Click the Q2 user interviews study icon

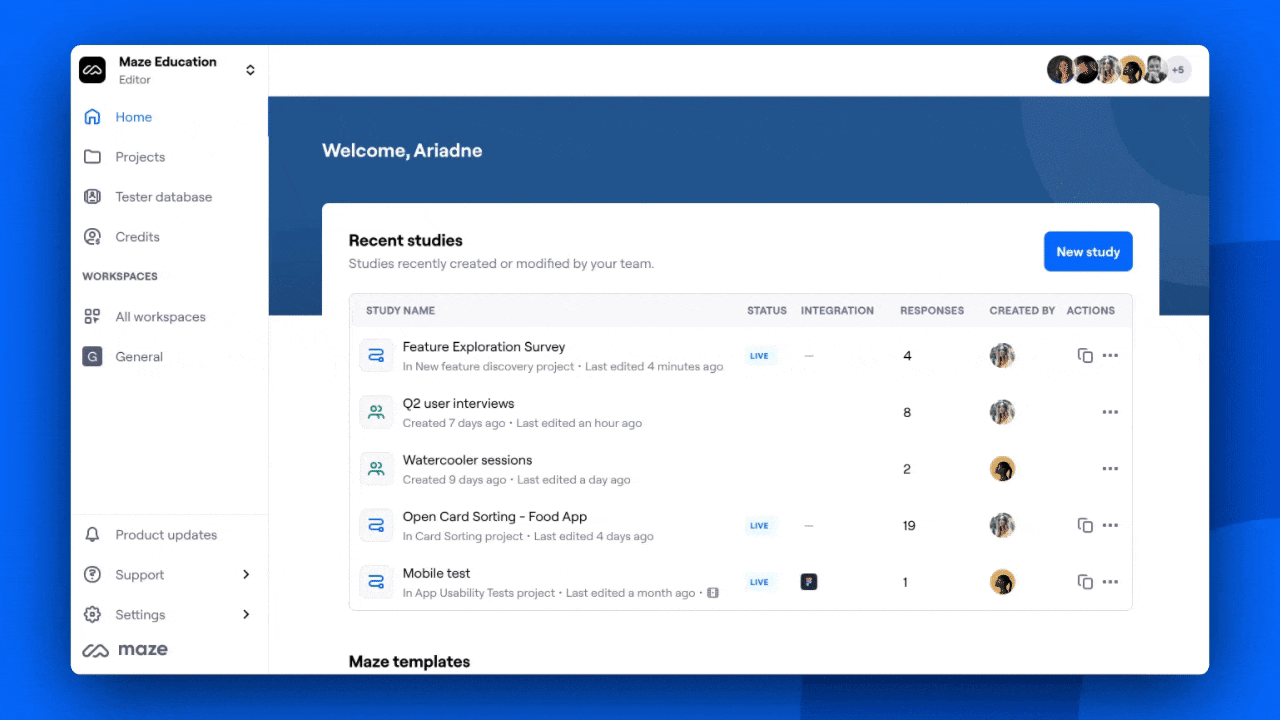(376, 412)
